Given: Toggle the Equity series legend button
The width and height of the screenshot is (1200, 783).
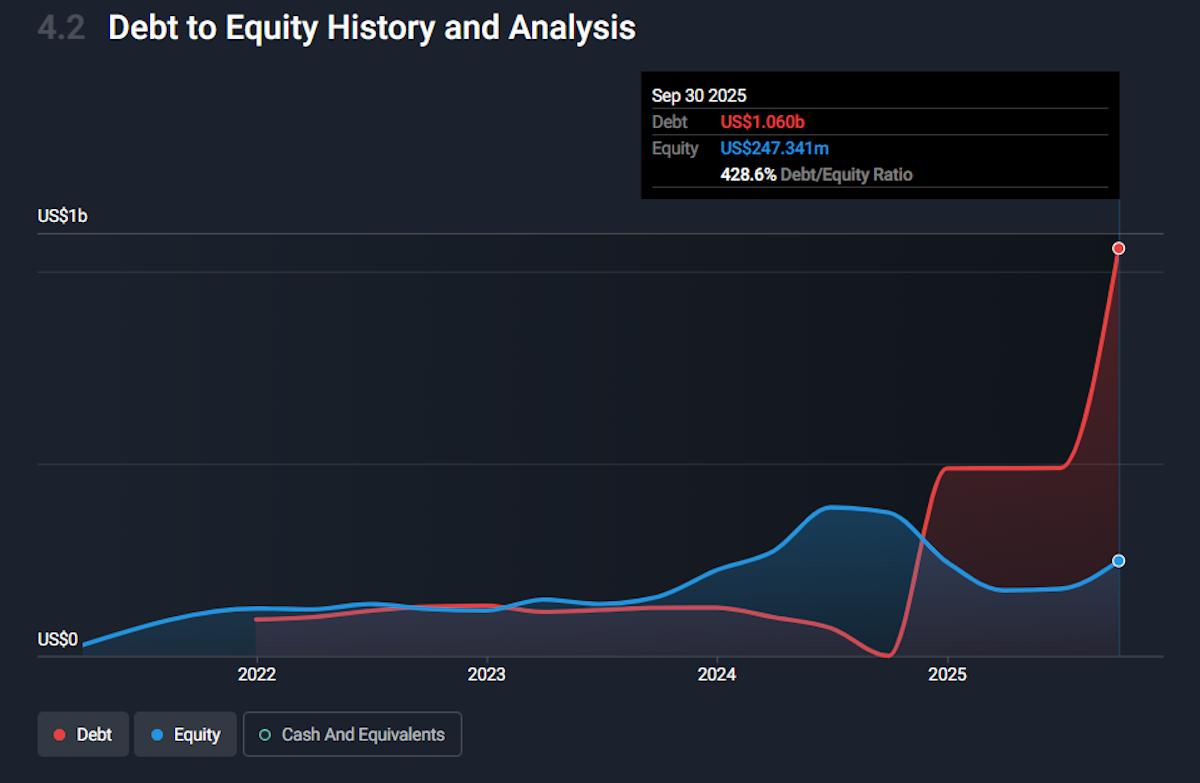Looking at the screenshot, I should click(x=185, y=735).
